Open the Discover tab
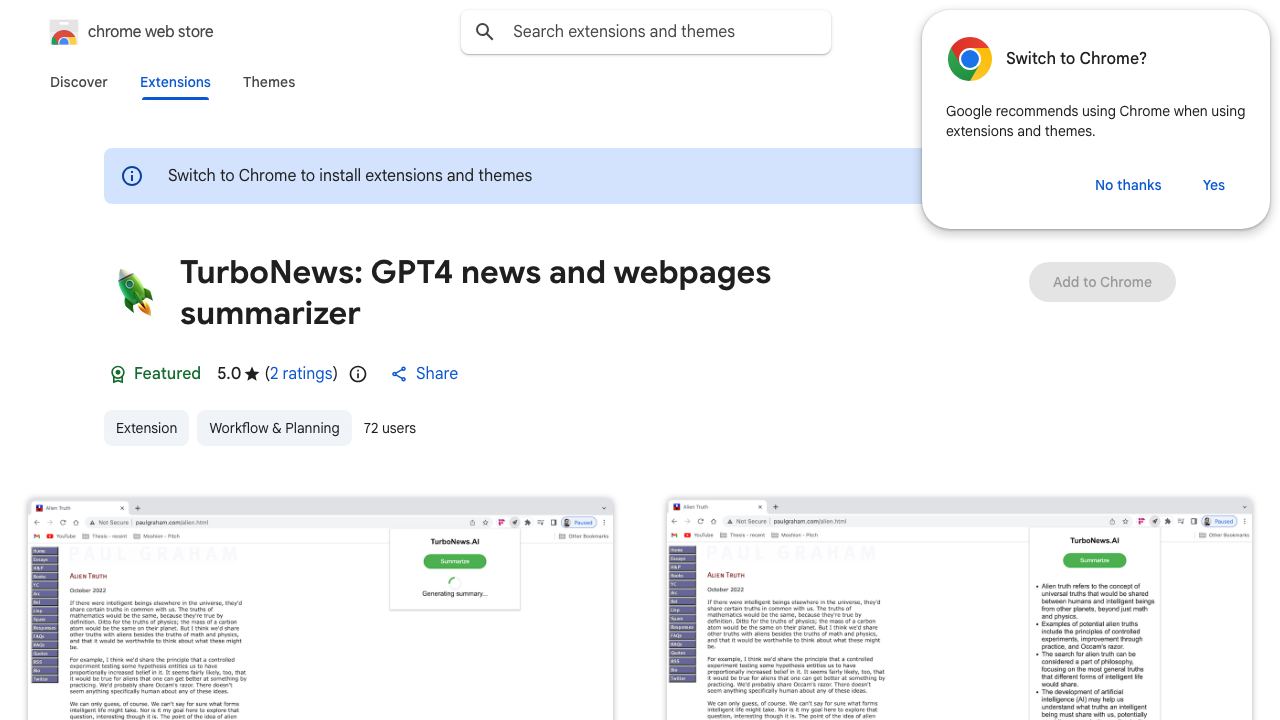This screenshot has height=720, width=1280. click(79, 82)
